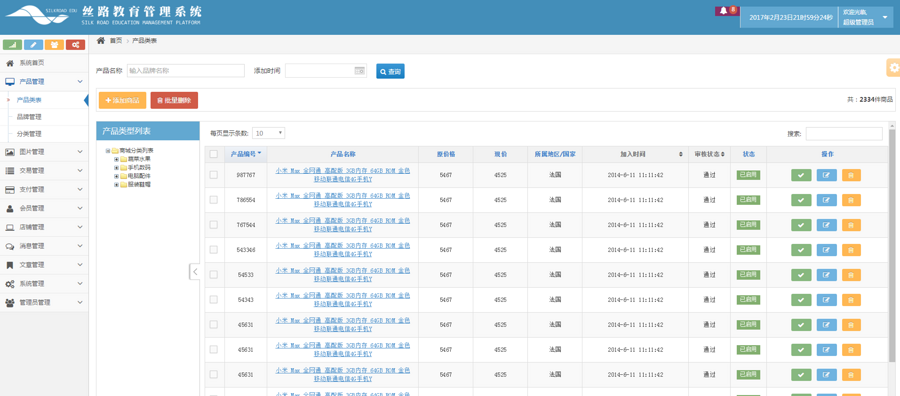Image resolution: width=900 pixels, height=396 pixels.
Task: Click the orange users shortcut icon
Action: pyautogui.click(x=55, y=45)
